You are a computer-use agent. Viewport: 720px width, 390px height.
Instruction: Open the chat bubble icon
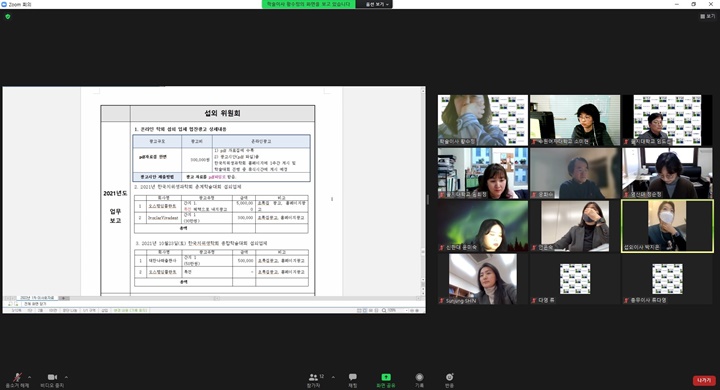pyautogui.click(x=353, y=377)
